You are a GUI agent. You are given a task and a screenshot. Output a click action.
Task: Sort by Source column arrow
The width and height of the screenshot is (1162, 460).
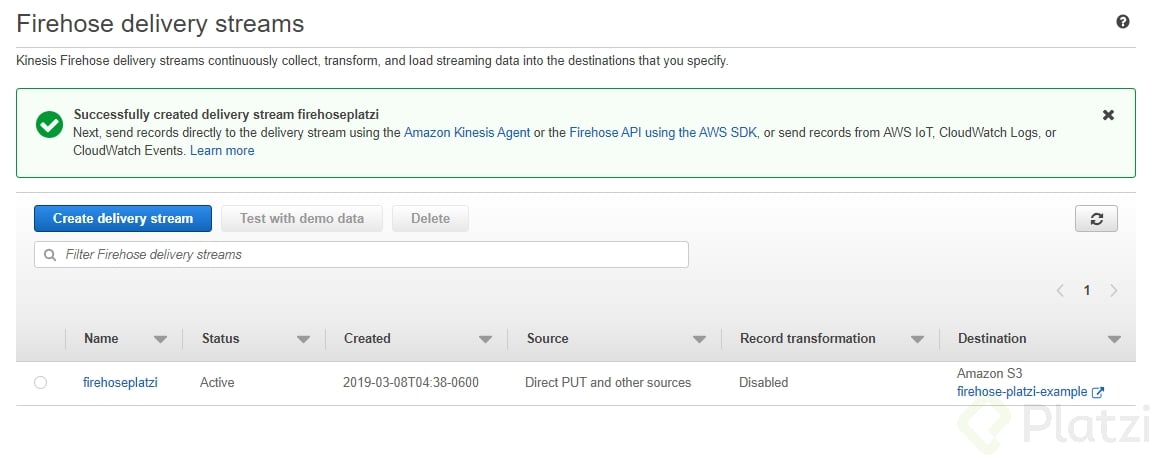coord(699,339)
